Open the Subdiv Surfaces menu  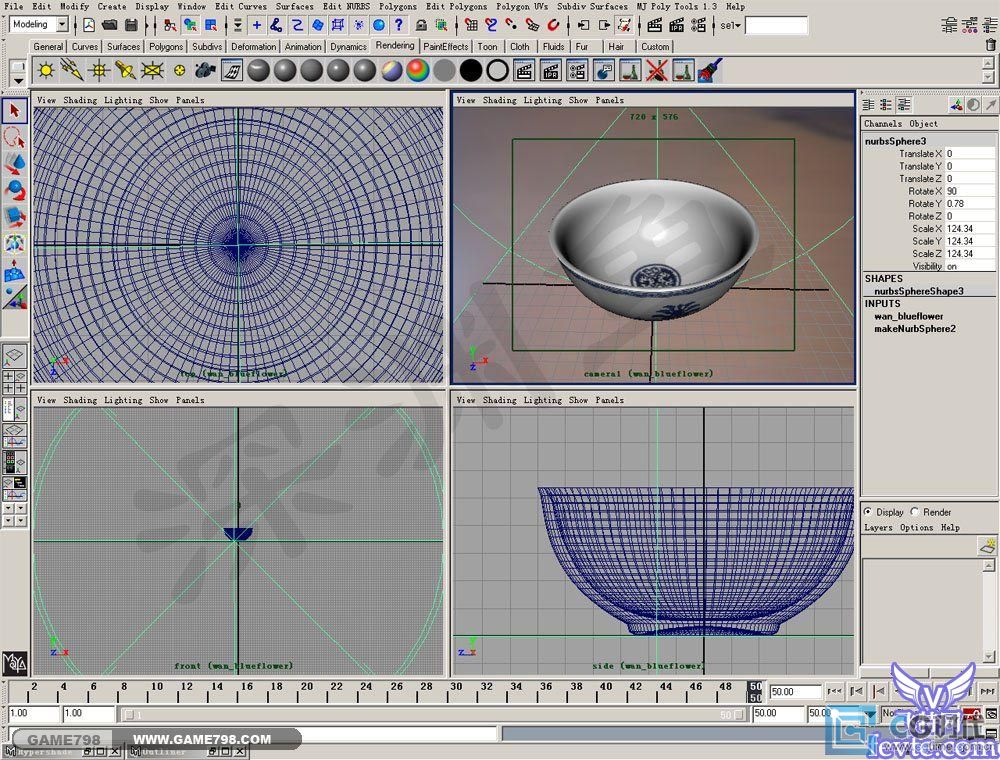coord(592,6)
